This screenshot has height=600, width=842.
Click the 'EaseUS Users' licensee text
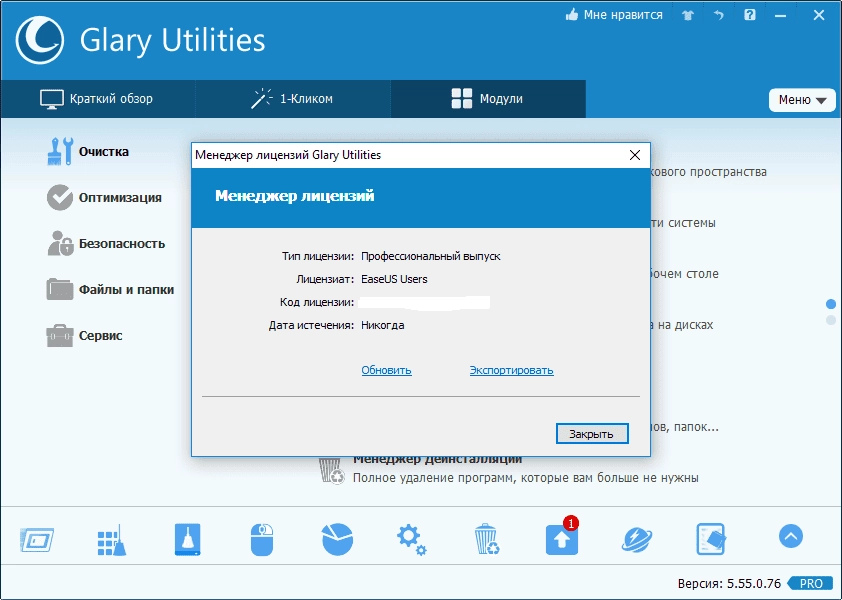394,279
